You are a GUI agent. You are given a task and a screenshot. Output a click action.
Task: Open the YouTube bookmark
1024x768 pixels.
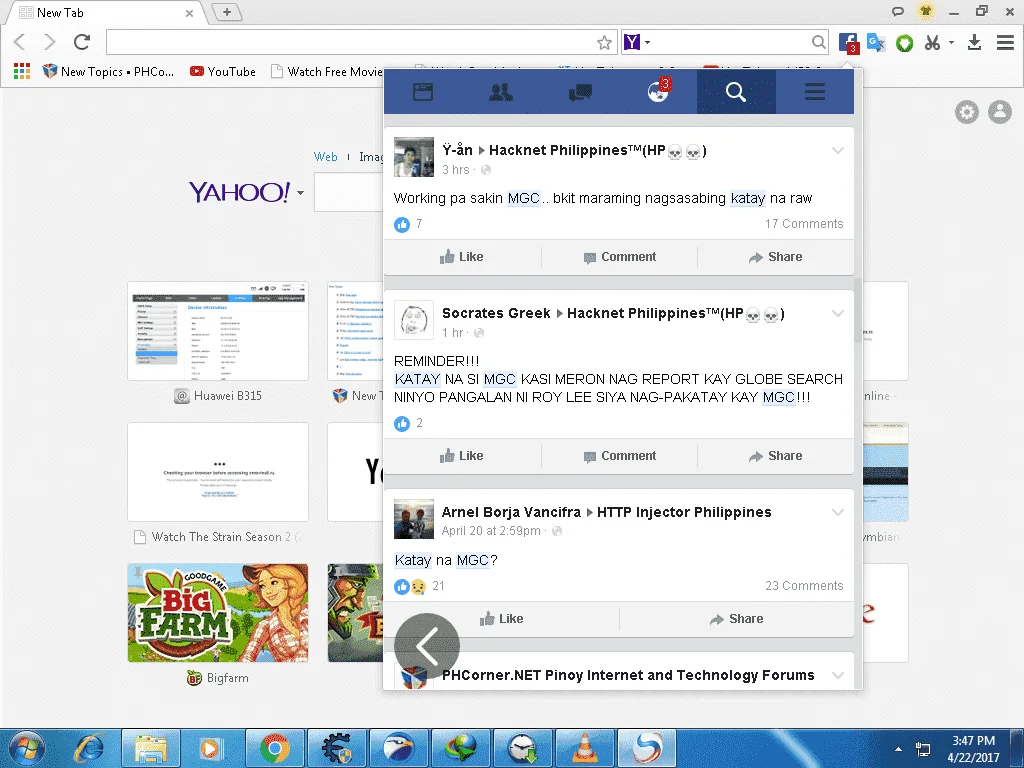(x=223, y=71)
